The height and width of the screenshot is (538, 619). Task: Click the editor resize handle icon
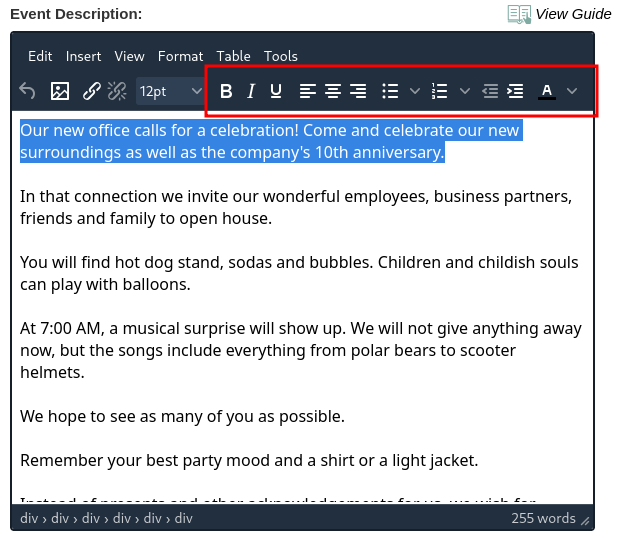click(x=585, y=521)
